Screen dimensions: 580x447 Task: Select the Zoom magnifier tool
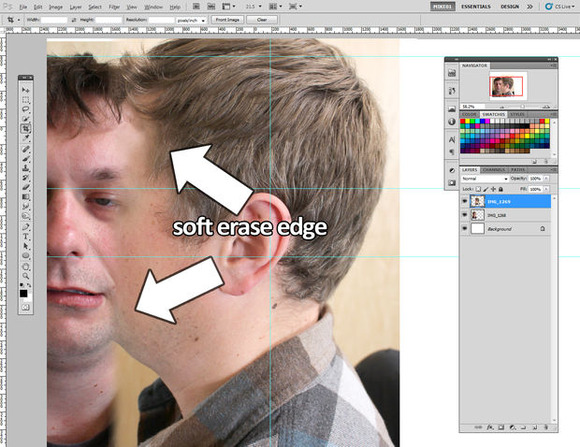point(26,276)
